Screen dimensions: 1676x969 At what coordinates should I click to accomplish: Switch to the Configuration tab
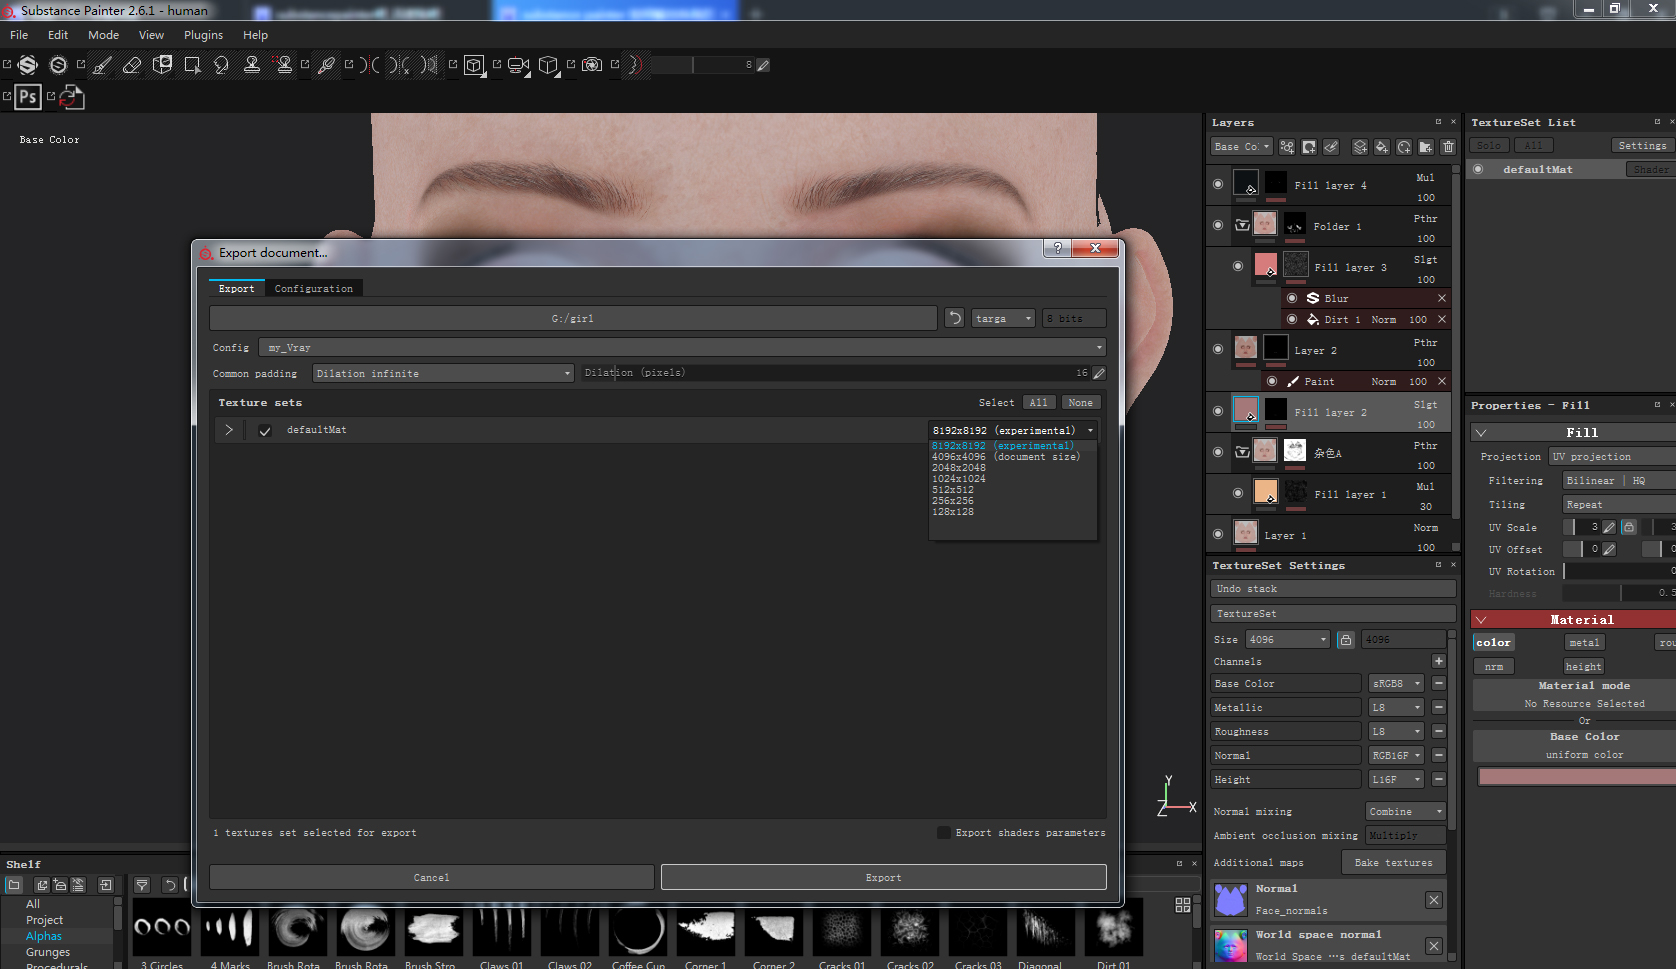(x=313, y=289)
